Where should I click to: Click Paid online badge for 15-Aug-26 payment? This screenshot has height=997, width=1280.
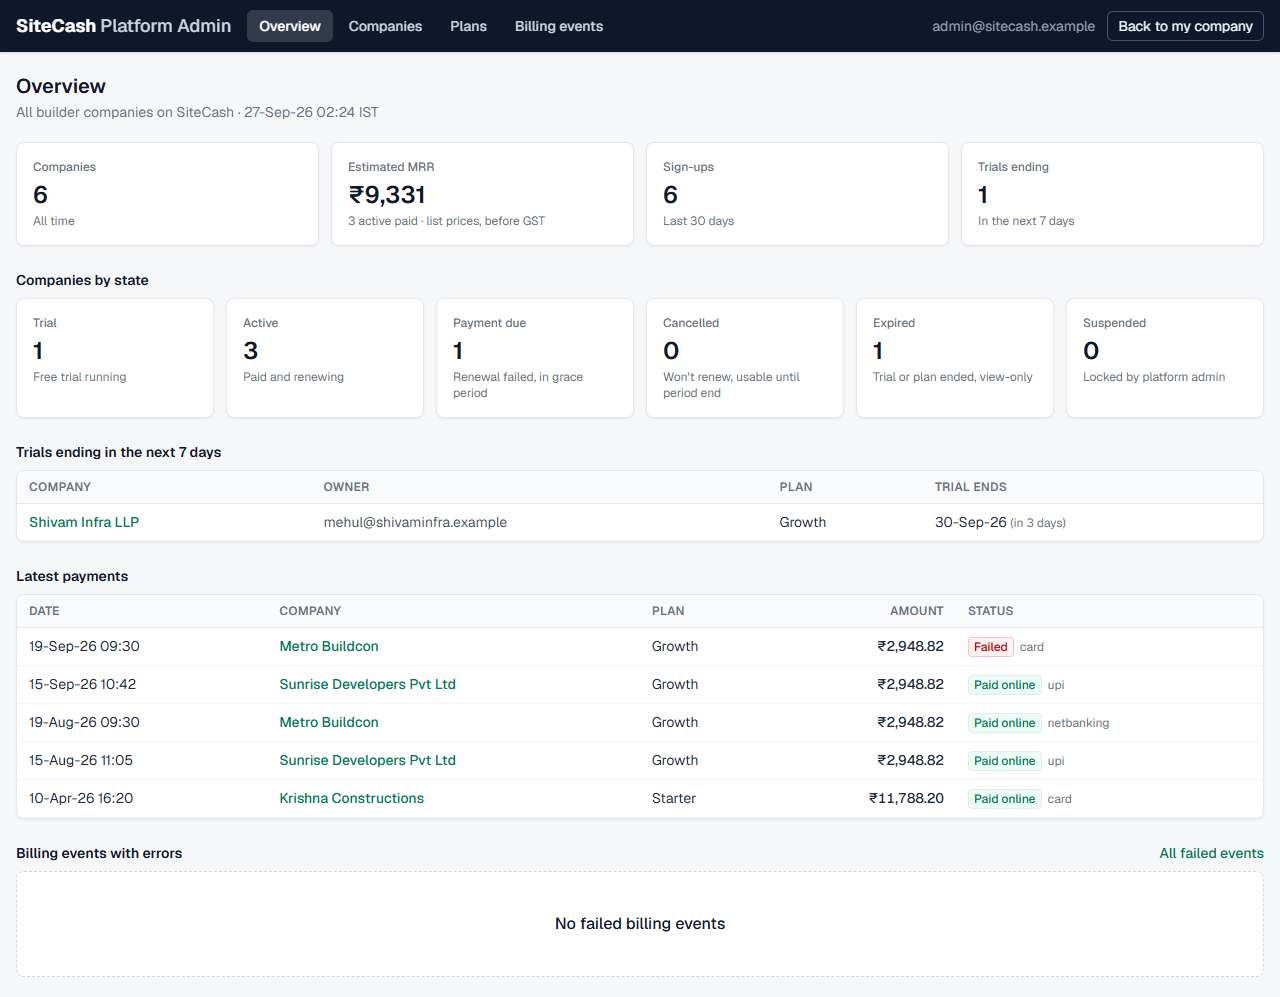[1004, 761]
